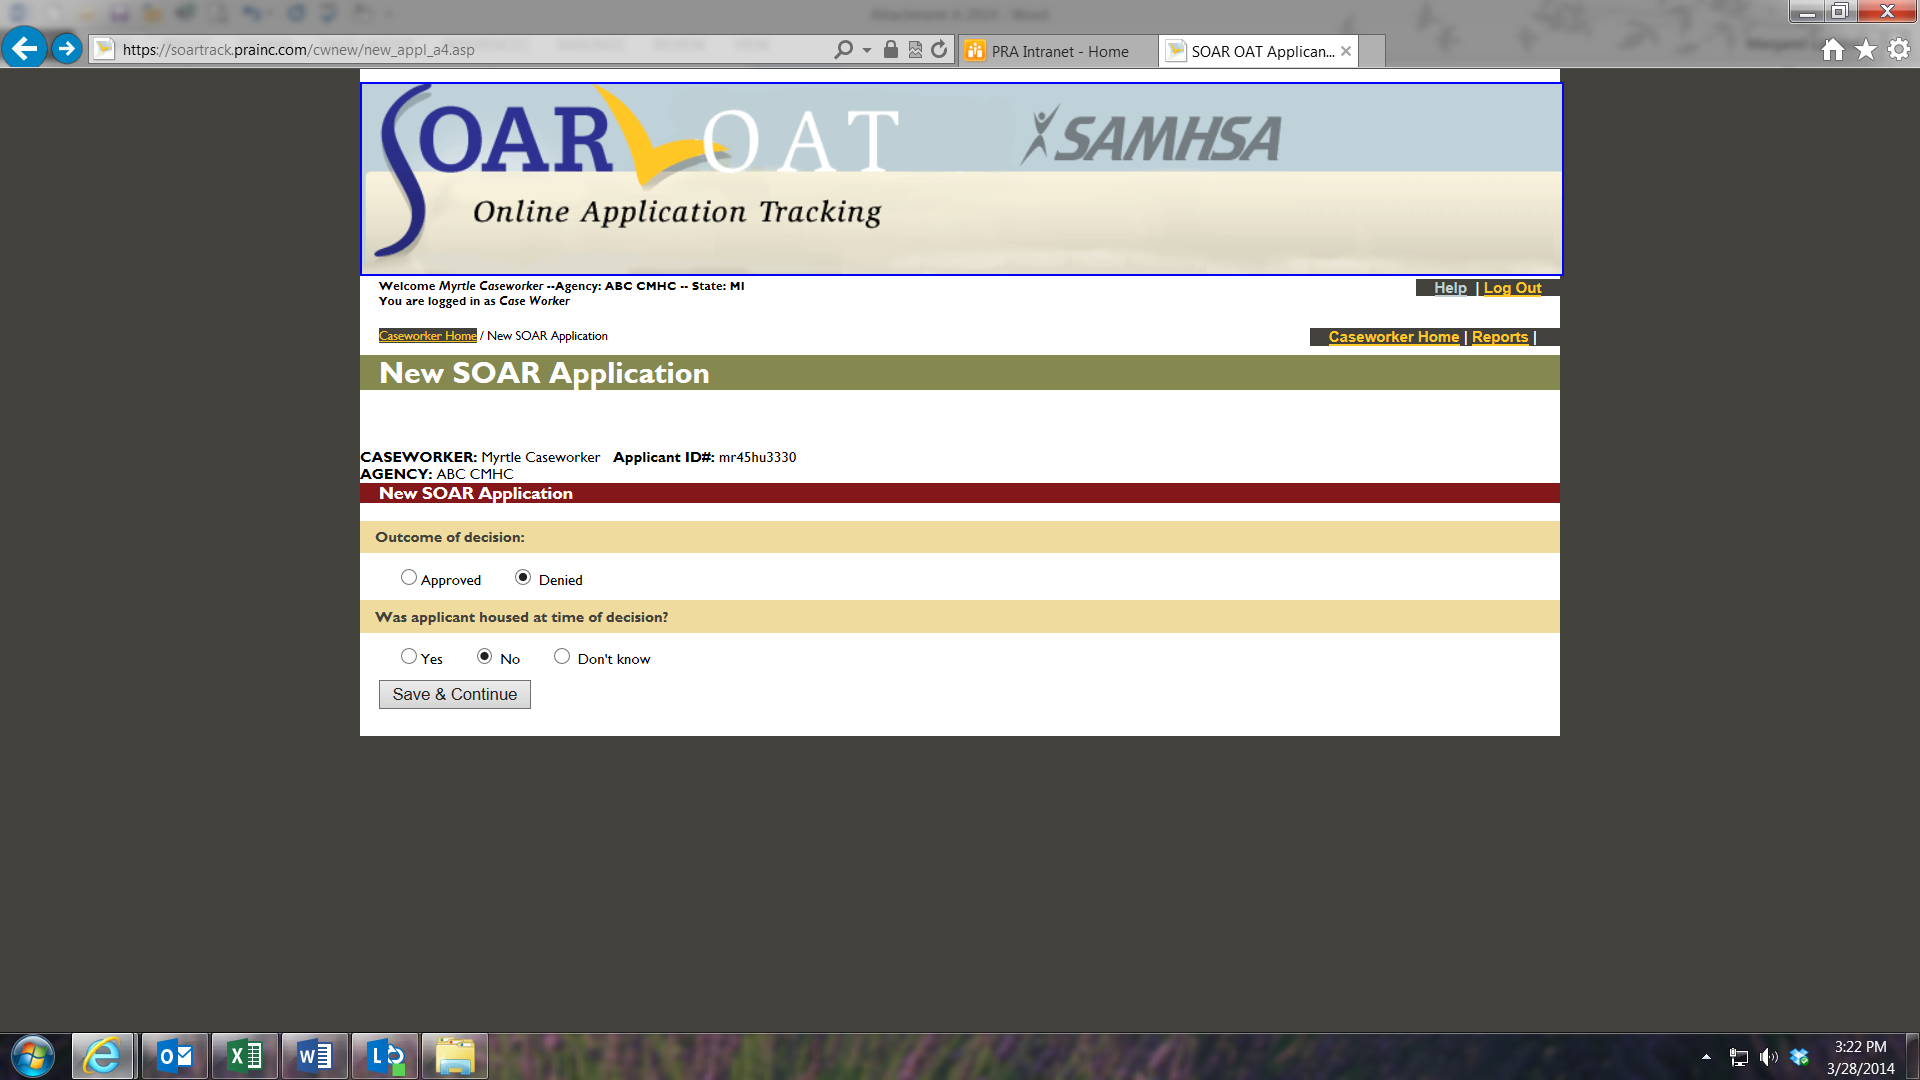This screenshot has height=1080, width=1920.
Task: Click the Log Out link
Action: pos(1512,288)
